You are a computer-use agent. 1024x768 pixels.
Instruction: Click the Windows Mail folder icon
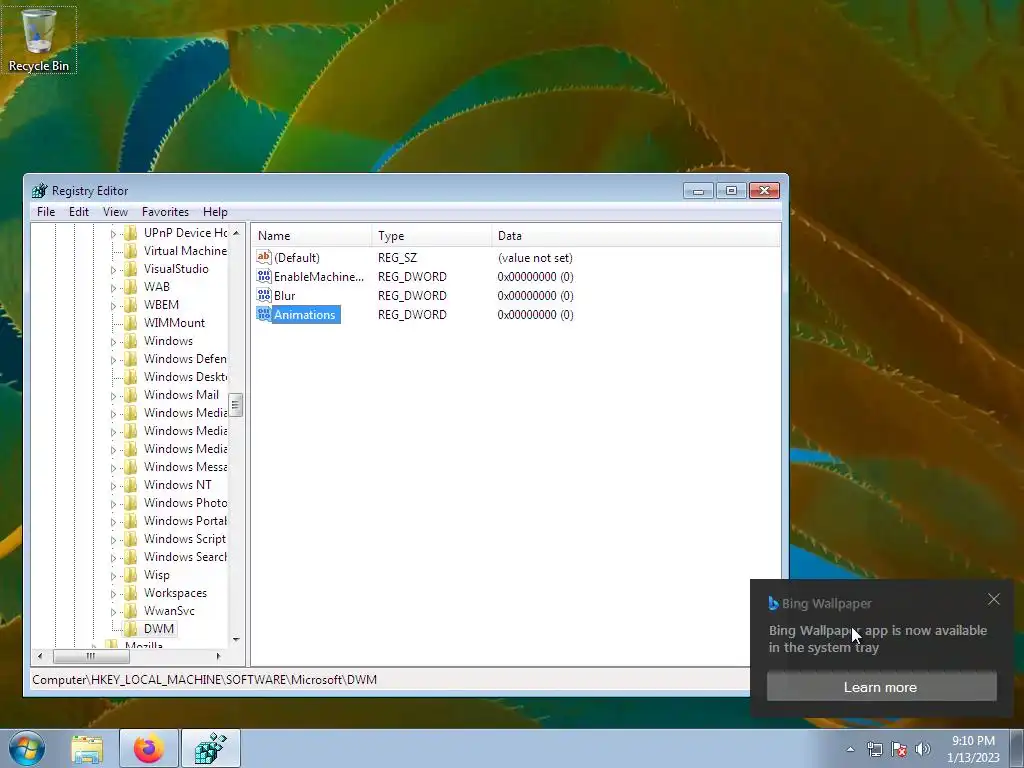[x=131, y=394]
